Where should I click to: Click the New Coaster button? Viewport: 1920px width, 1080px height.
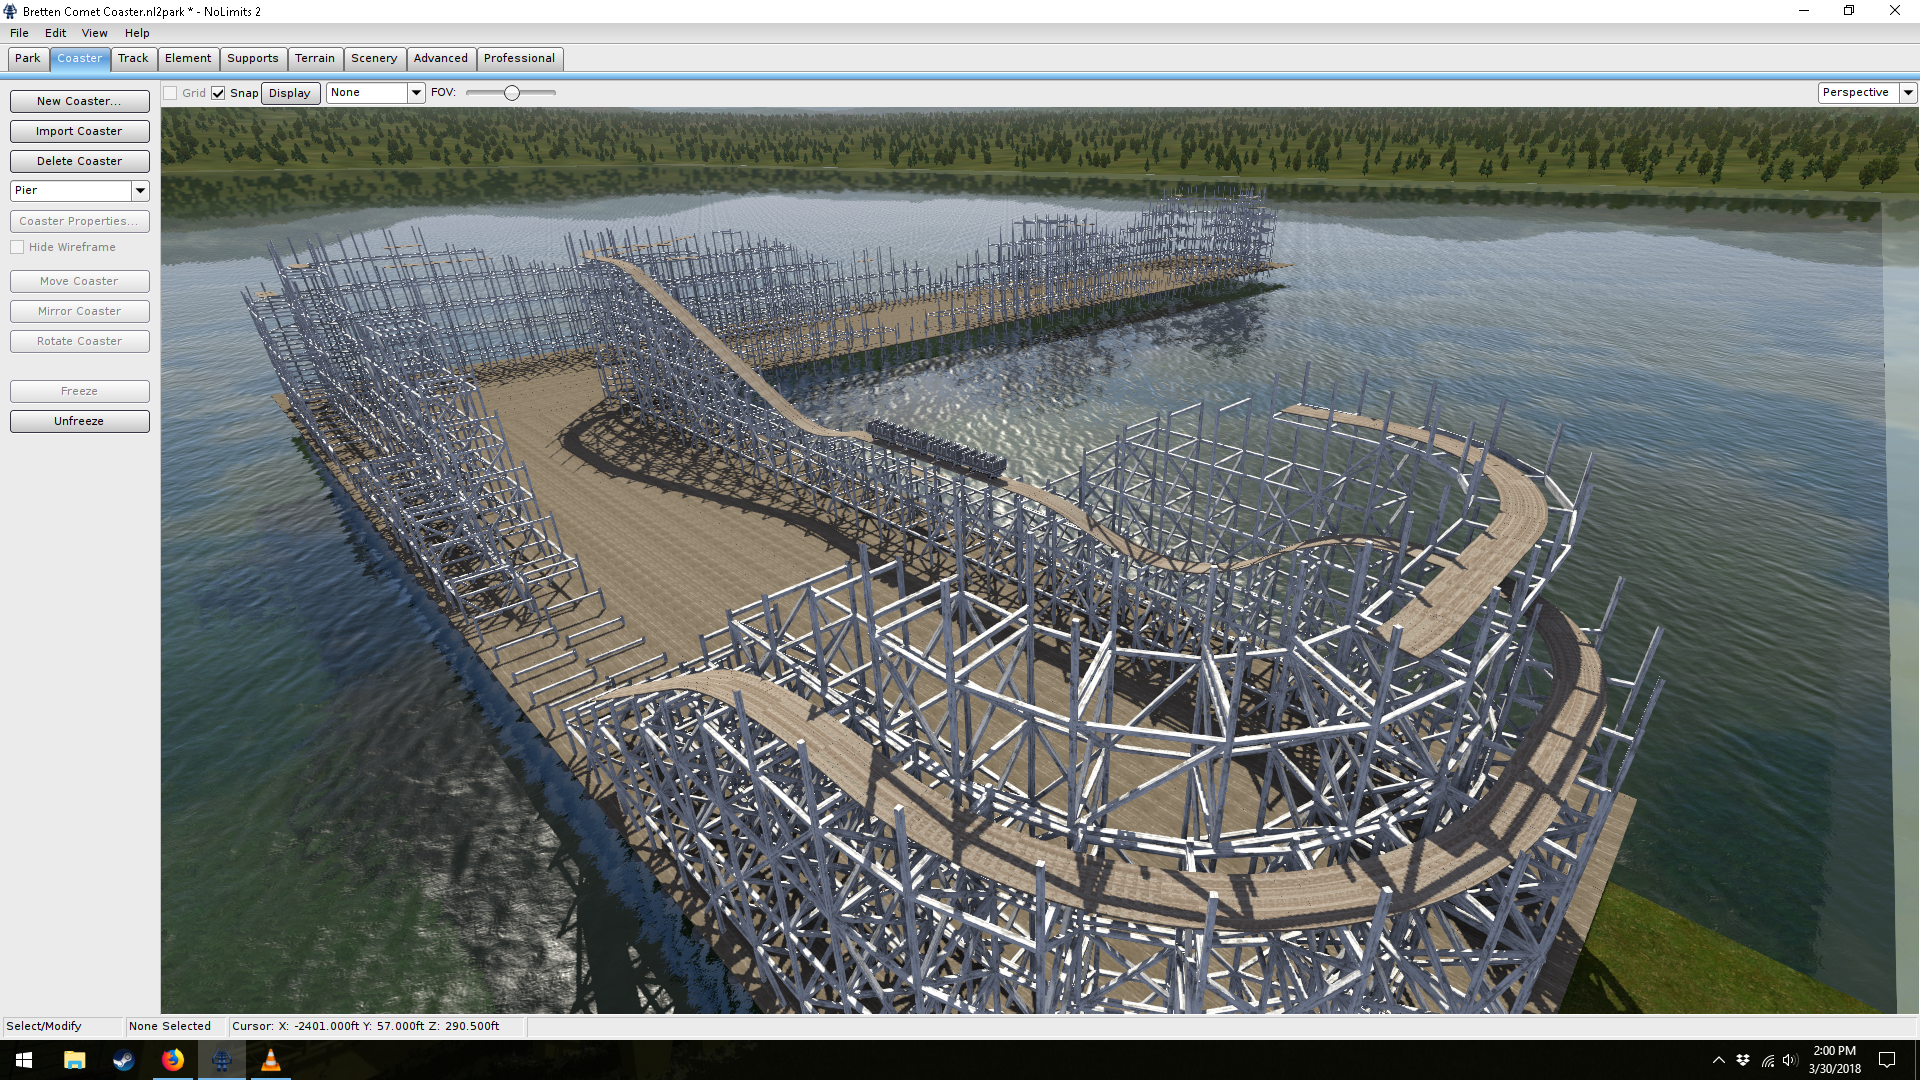[79, 101]
